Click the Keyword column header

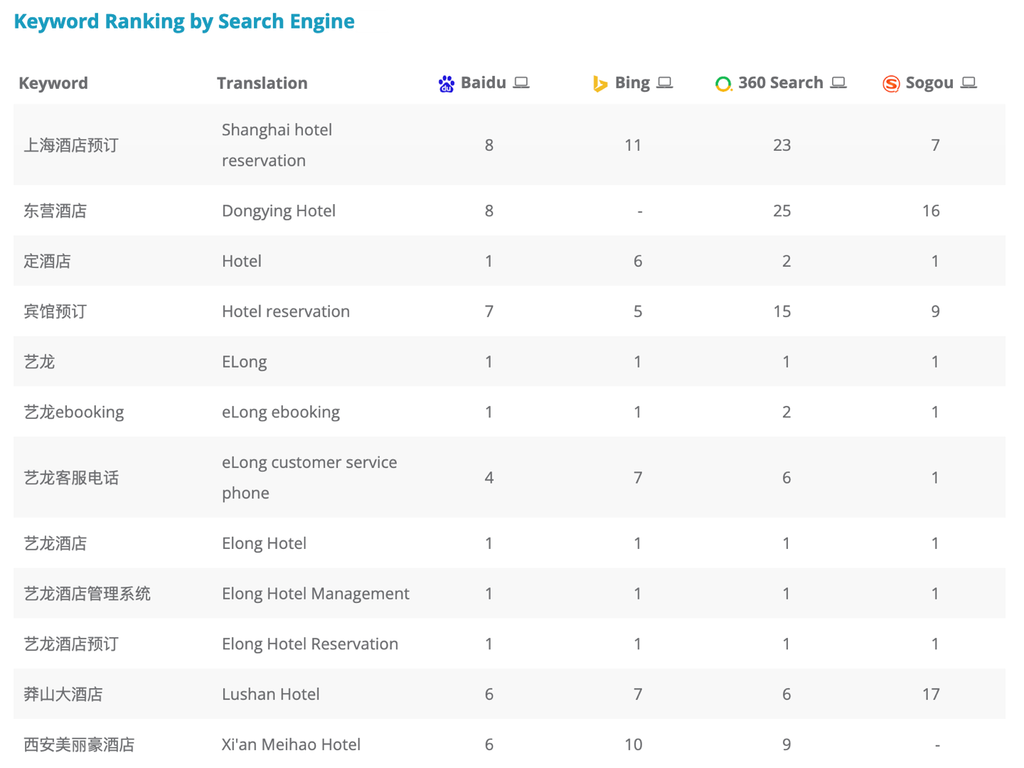(x=53, y=83)
